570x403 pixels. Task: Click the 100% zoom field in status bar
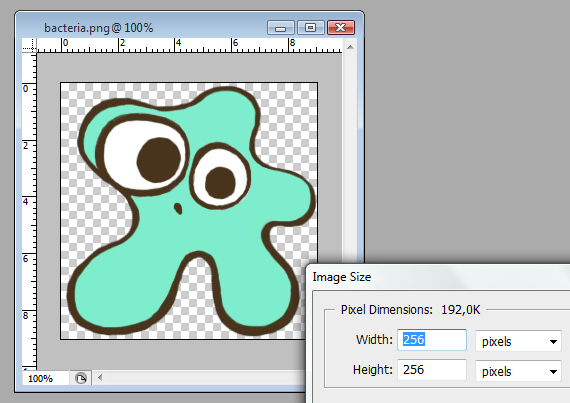(45, 378)
